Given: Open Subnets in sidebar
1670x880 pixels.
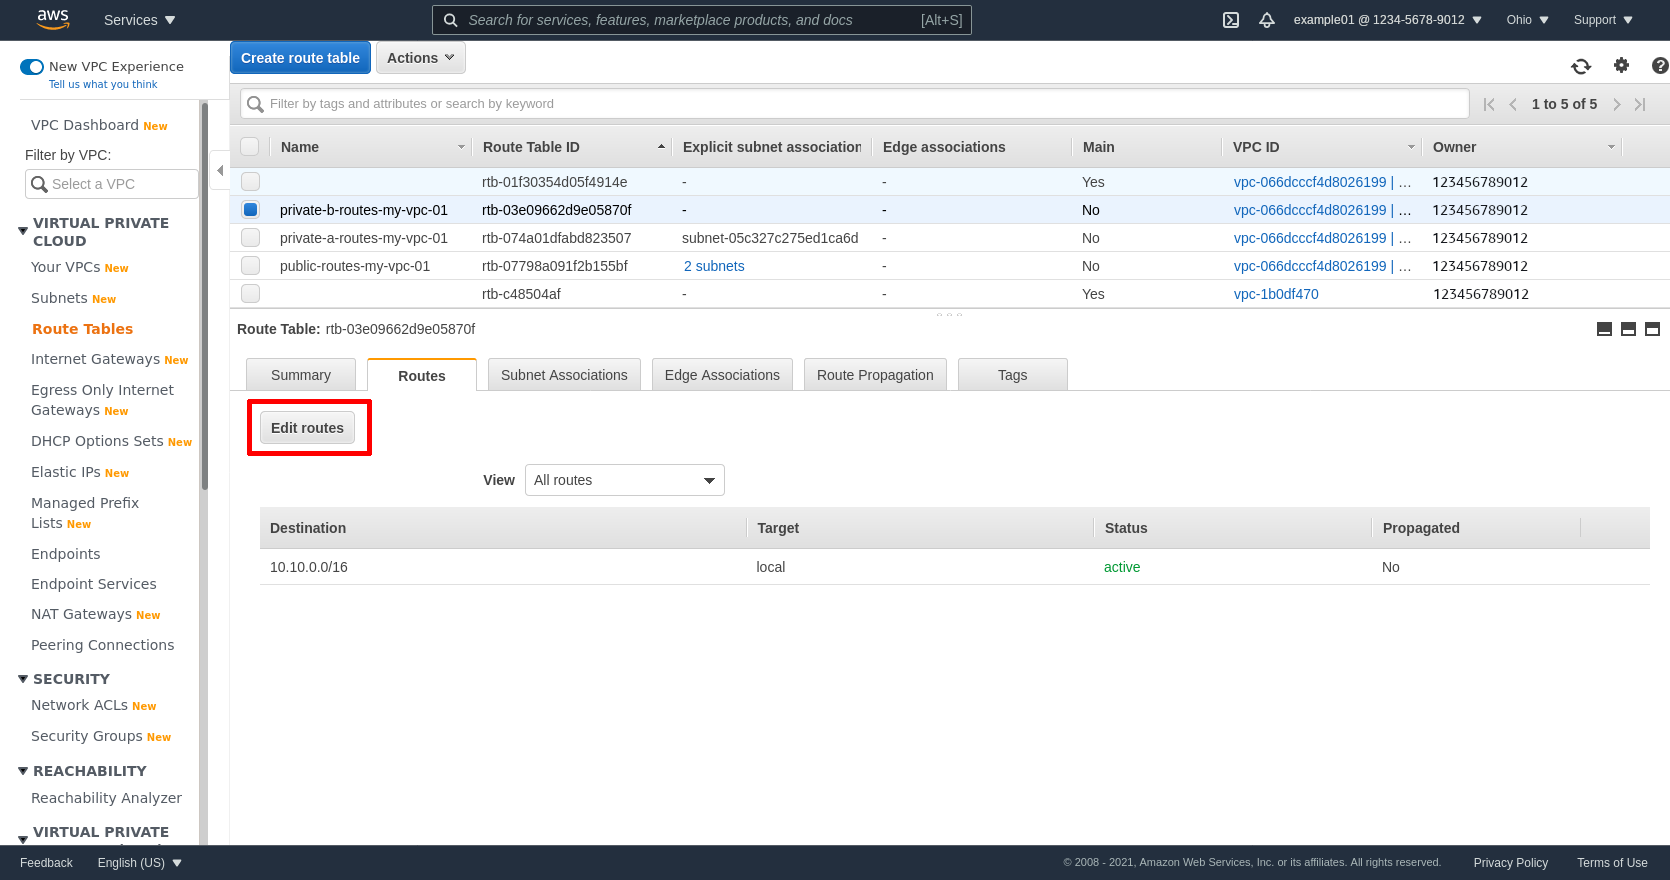Looking at the screenshot, I should point(59,298).
